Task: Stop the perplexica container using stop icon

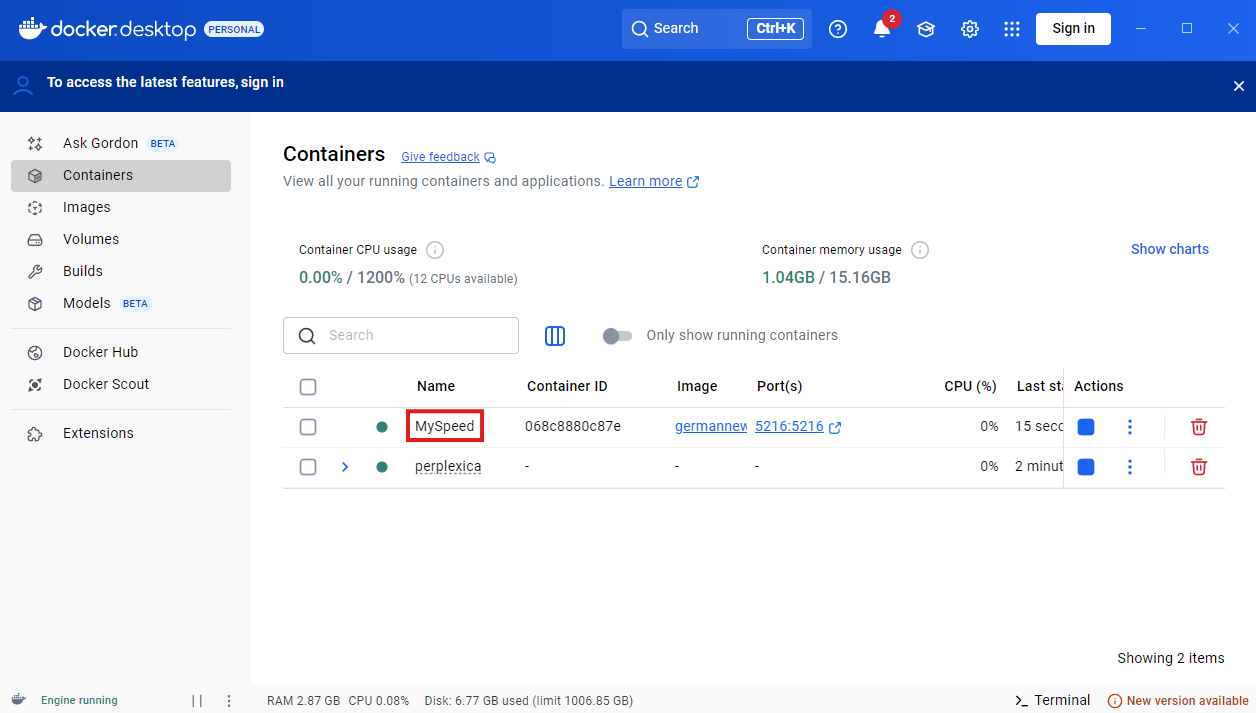Action: click(x=1086, y=467)
